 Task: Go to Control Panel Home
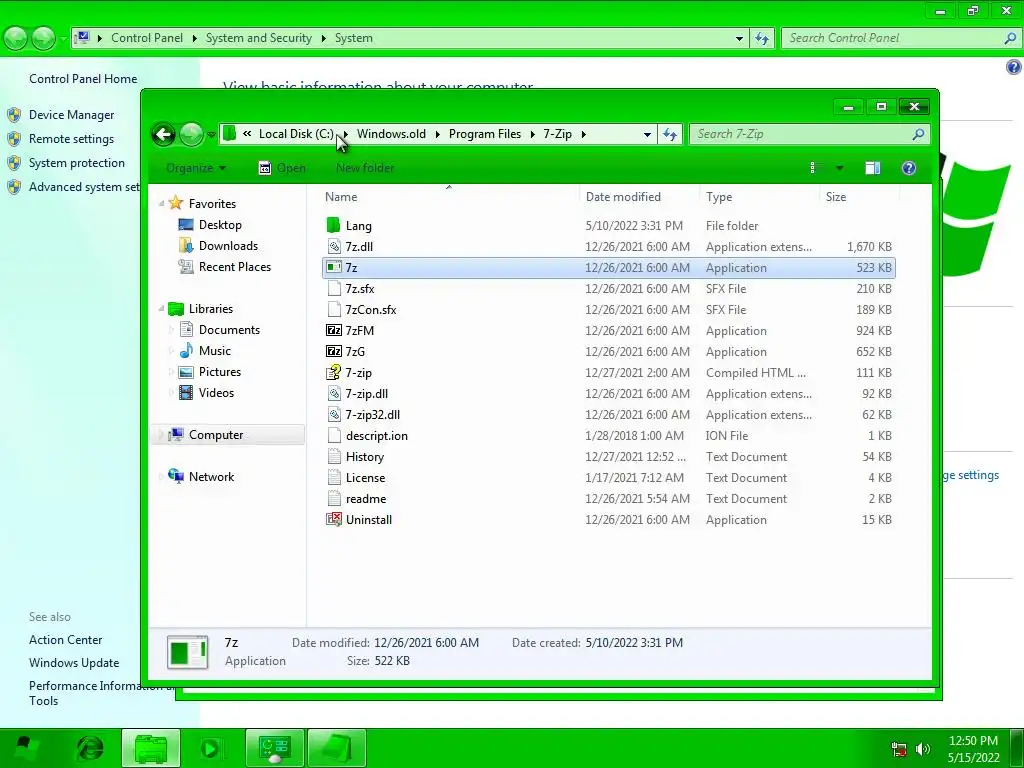tap(83, 79)
